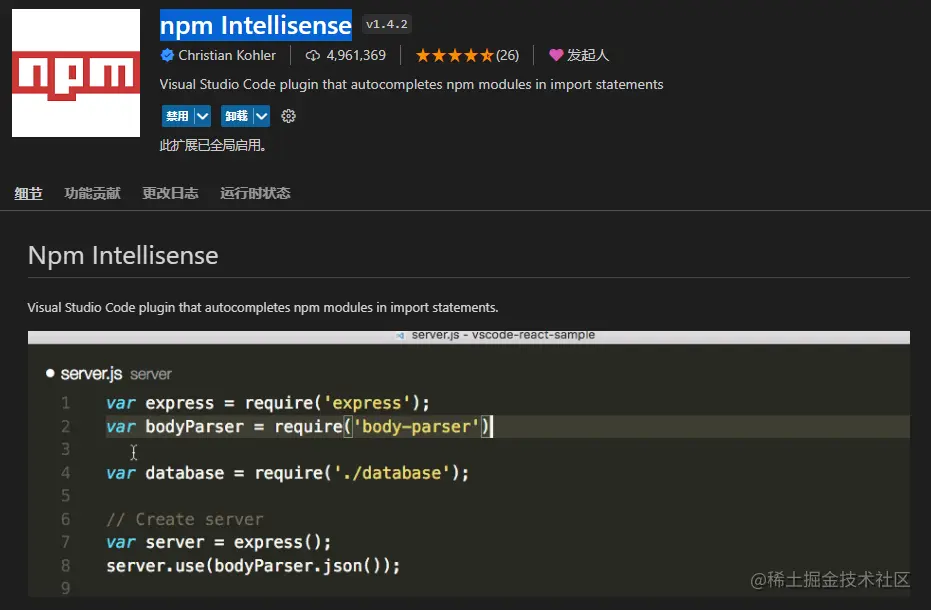Open the extension manage gear icon

(289, 116)
